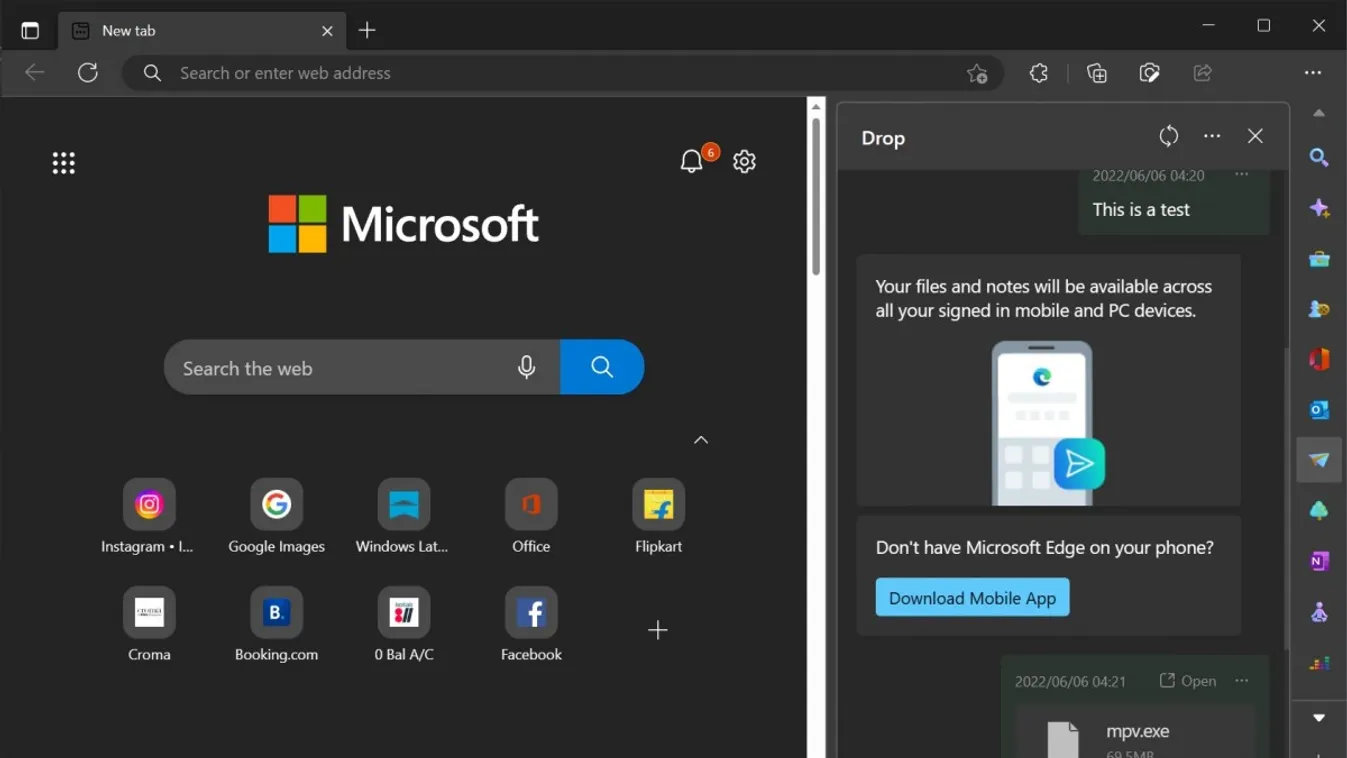Go back using the back arrow

[x=35, y=73]
